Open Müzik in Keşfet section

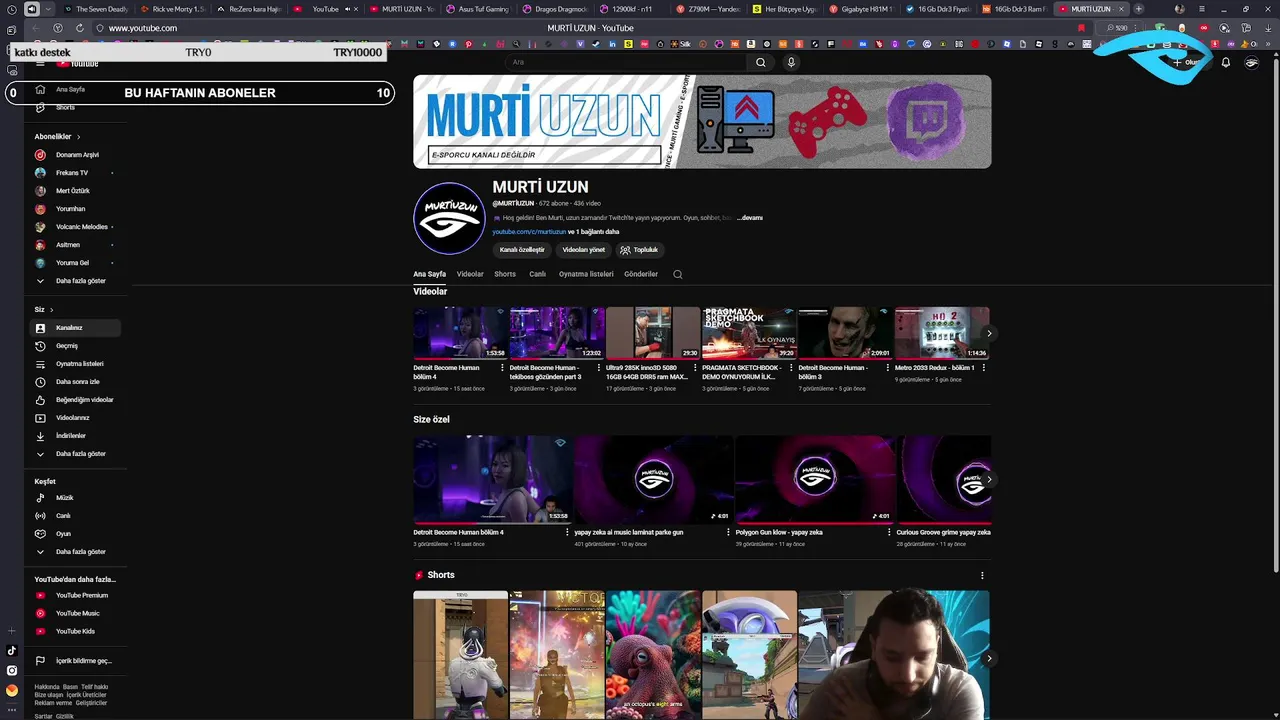pos(75,498)
